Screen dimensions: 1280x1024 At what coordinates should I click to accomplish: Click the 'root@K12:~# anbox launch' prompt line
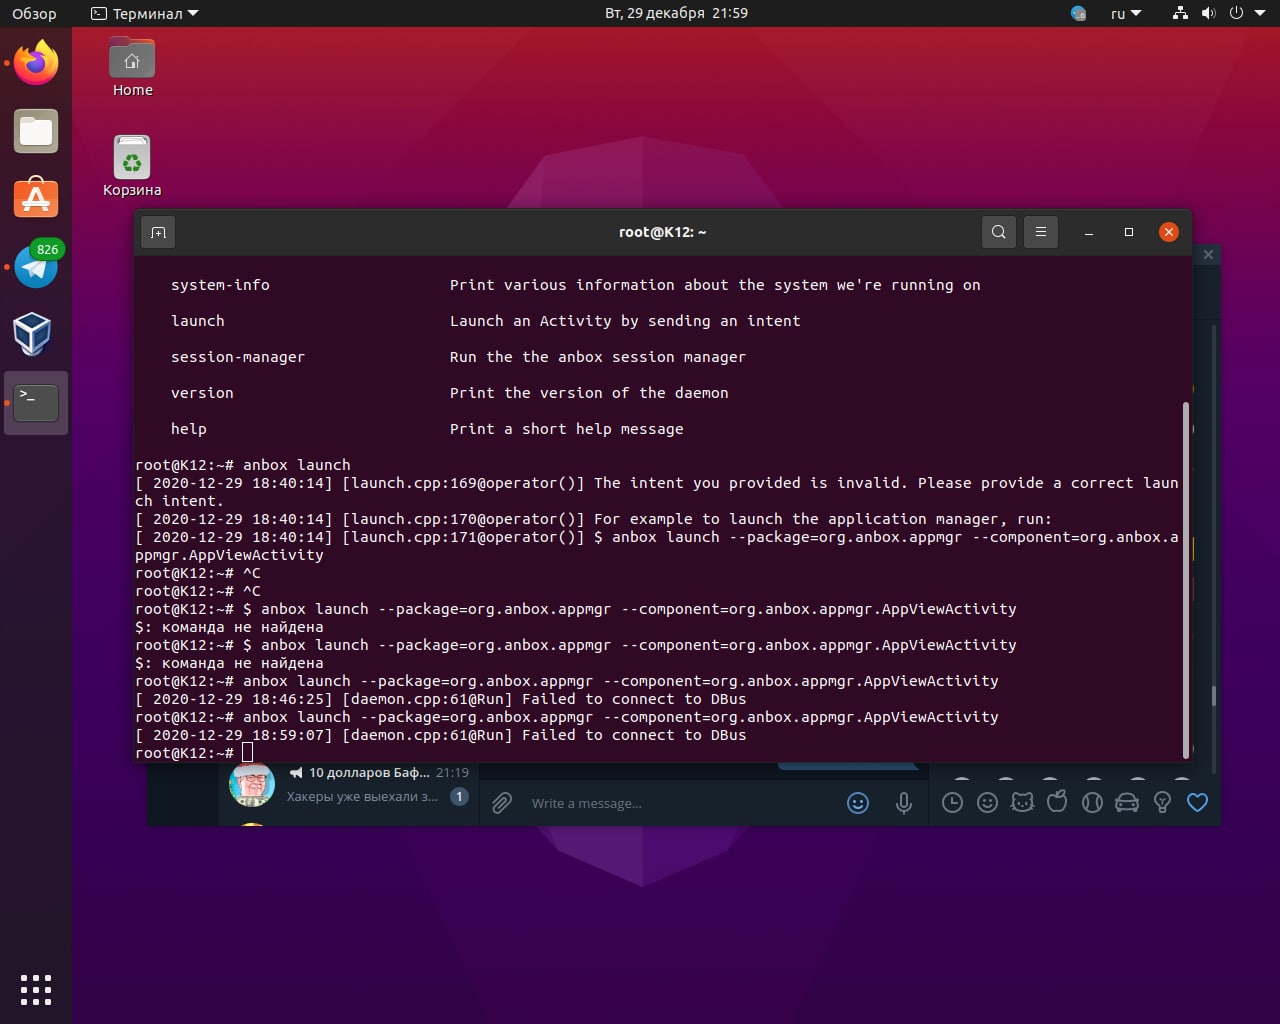point(243,465)
